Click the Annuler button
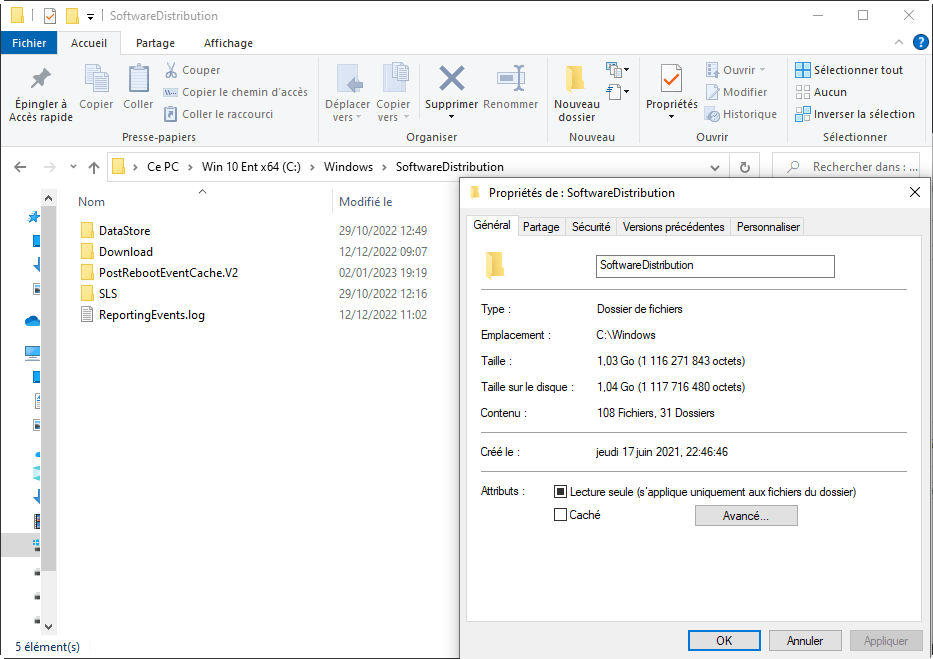Image resolution: width=933 pixels, height=659 pixels. [x=804, y=641]
